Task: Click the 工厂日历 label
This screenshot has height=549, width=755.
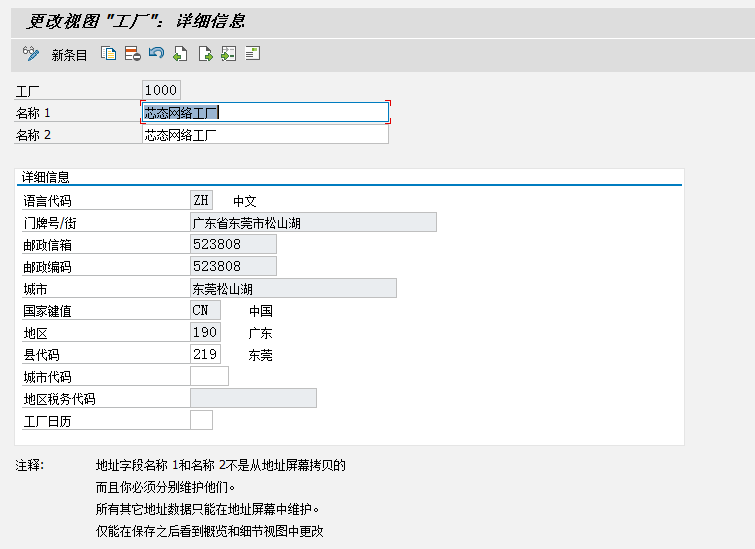Action: click(47, 421)
